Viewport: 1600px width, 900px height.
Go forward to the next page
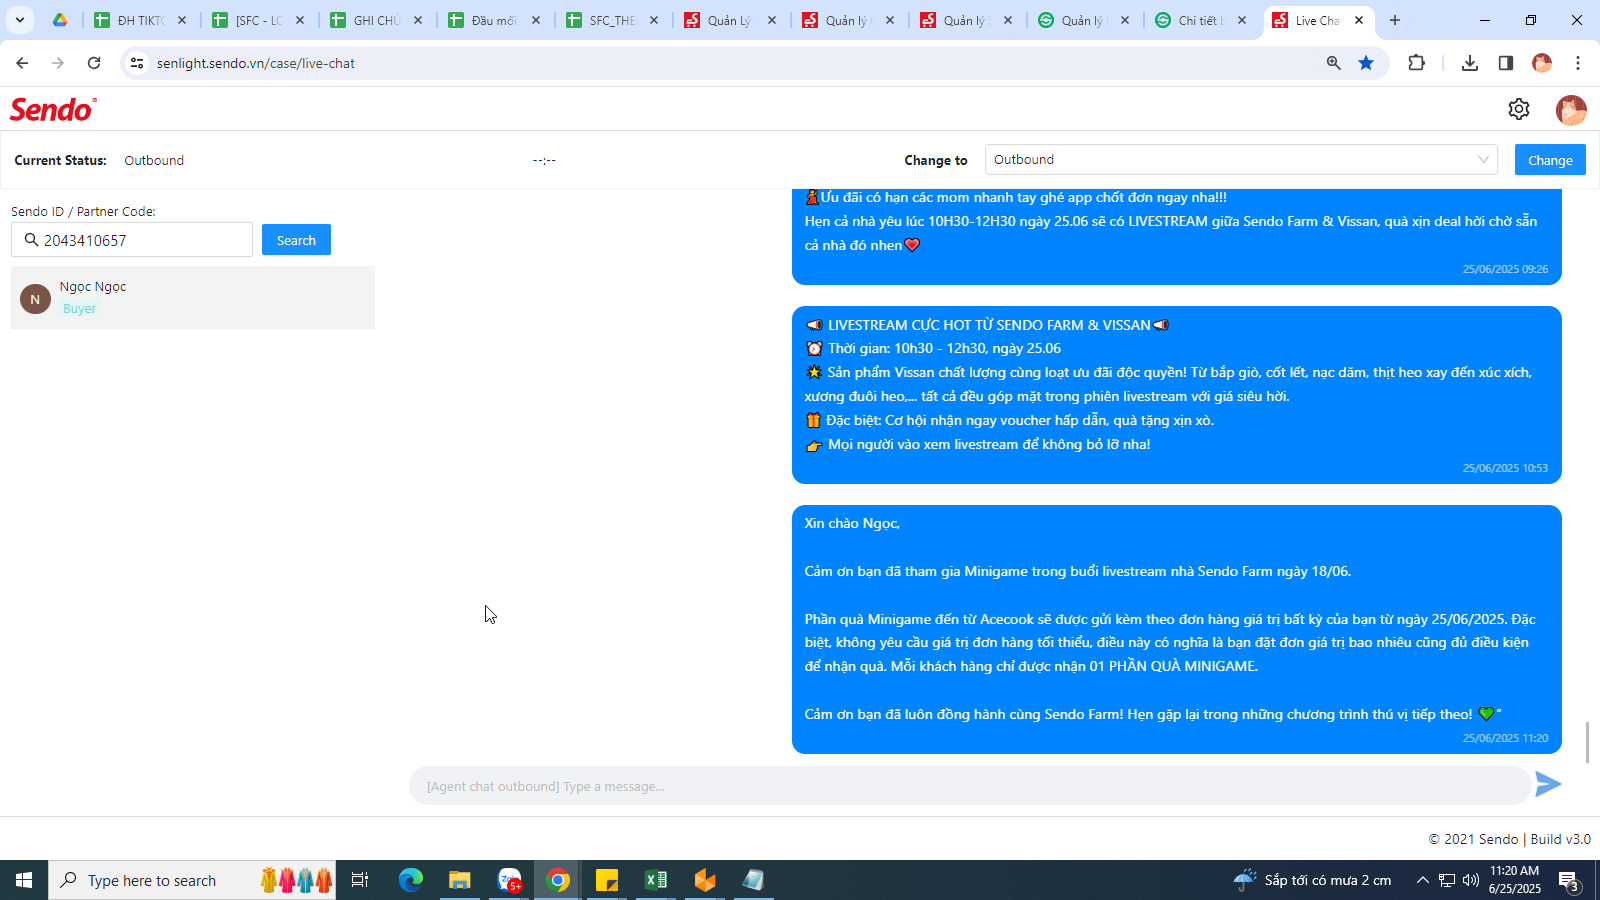58,63
